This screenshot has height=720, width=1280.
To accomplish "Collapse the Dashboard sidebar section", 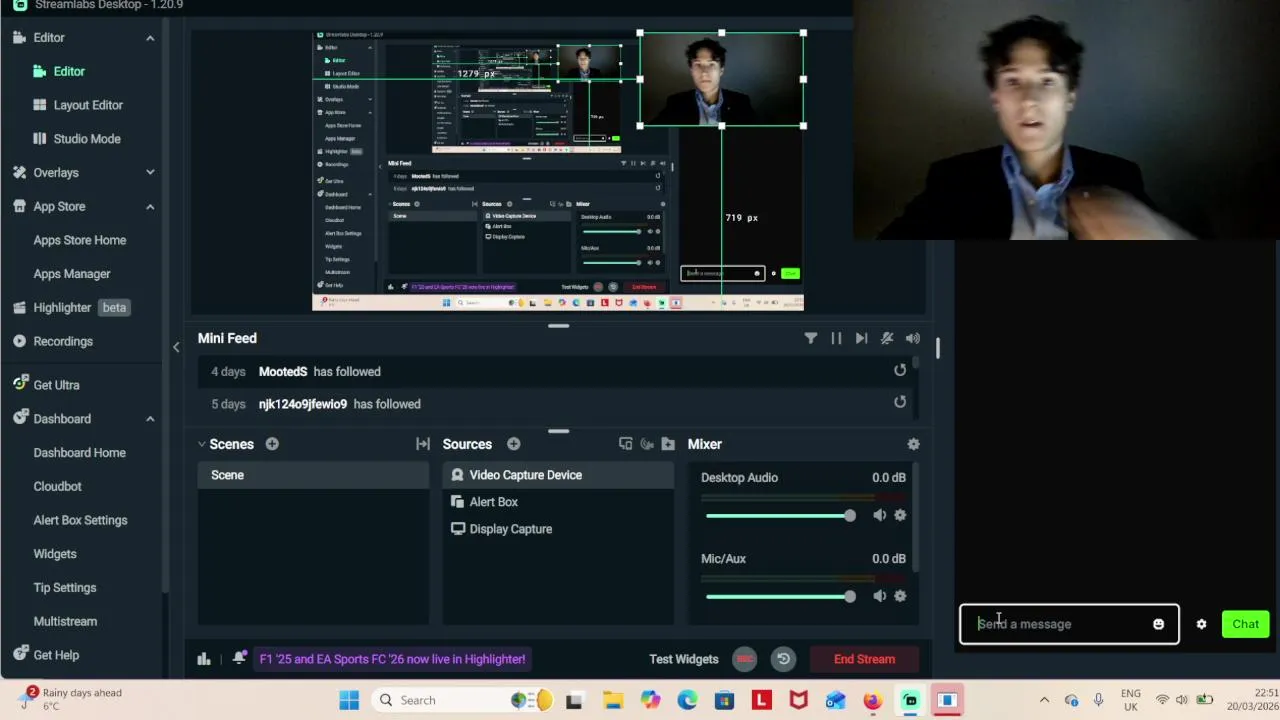I will [x=150, y=419].
